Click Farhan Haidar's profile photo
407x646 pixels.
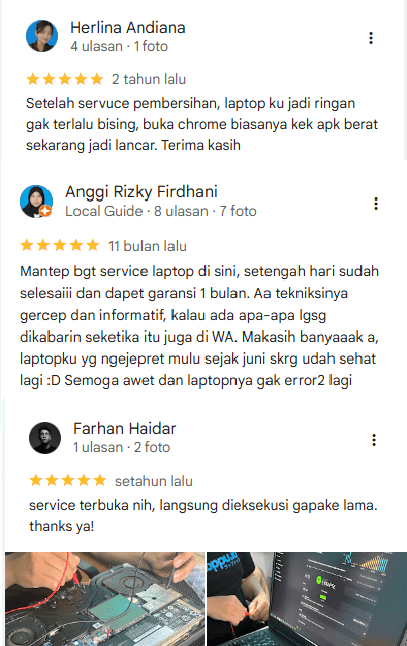(x=45, y=438)
